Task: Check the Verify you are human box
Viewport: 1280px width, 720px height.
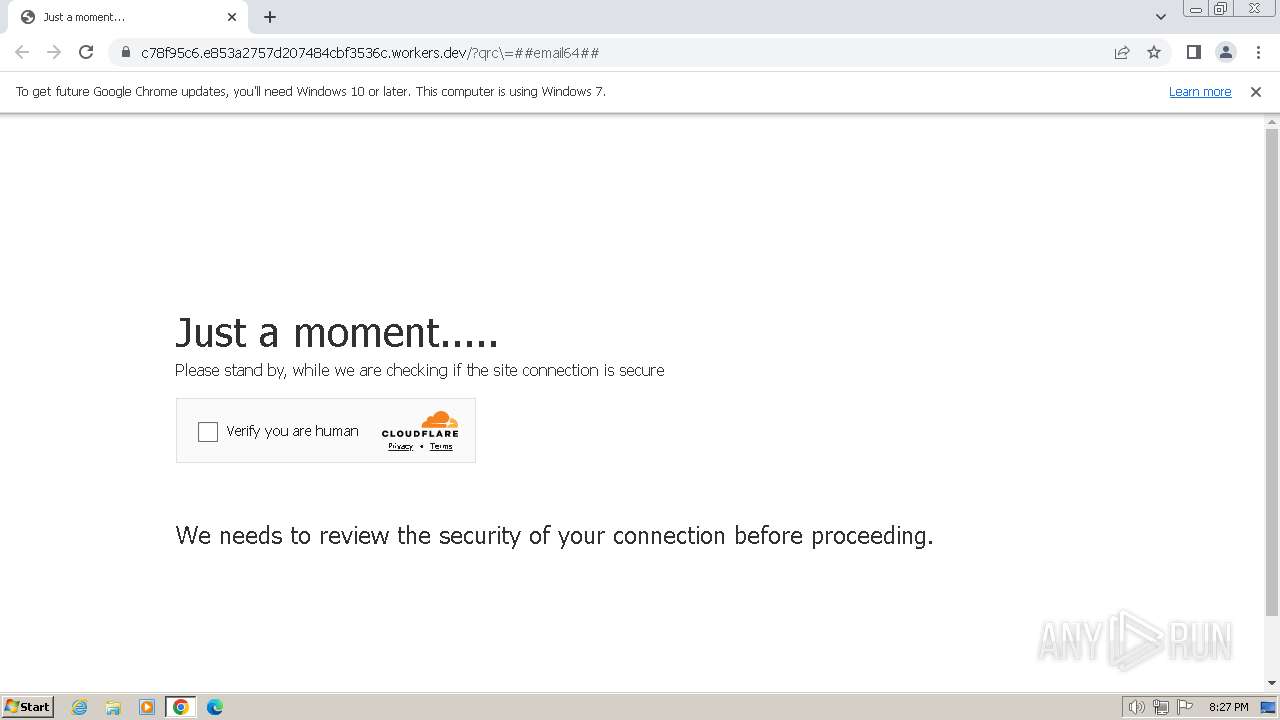Action: click(208, 432)
